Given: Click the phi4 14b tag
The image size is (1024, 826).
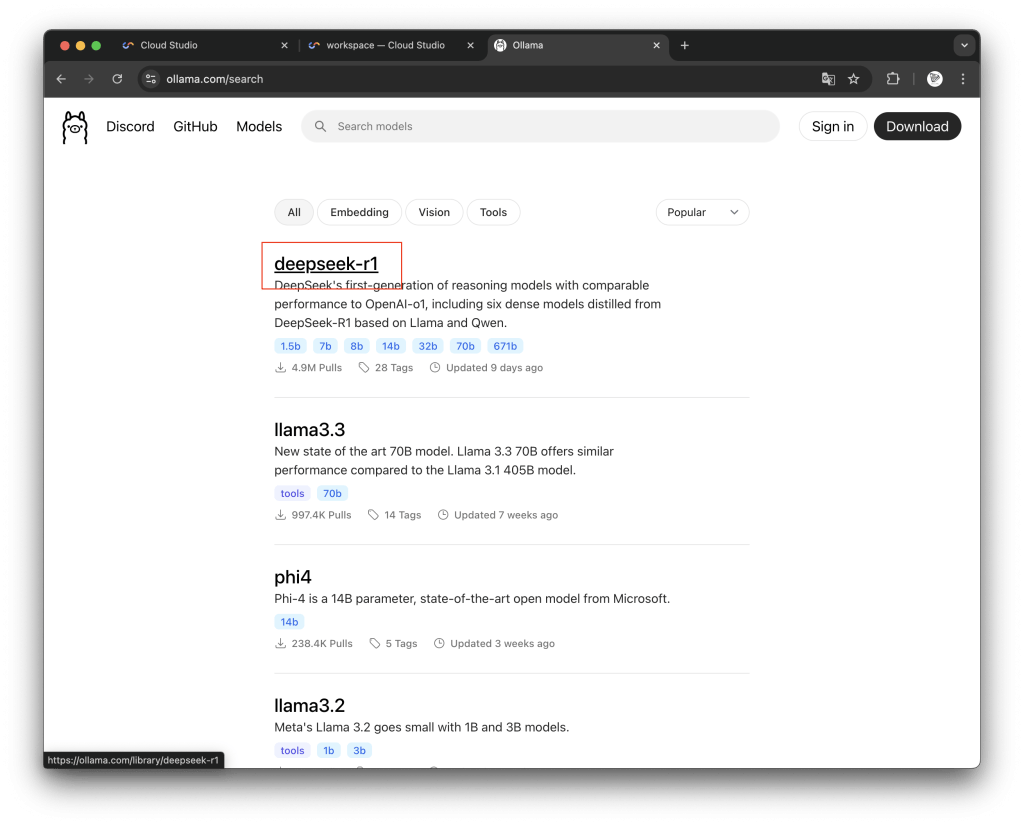Looking at the screenshot, I should tap(289, 622).
